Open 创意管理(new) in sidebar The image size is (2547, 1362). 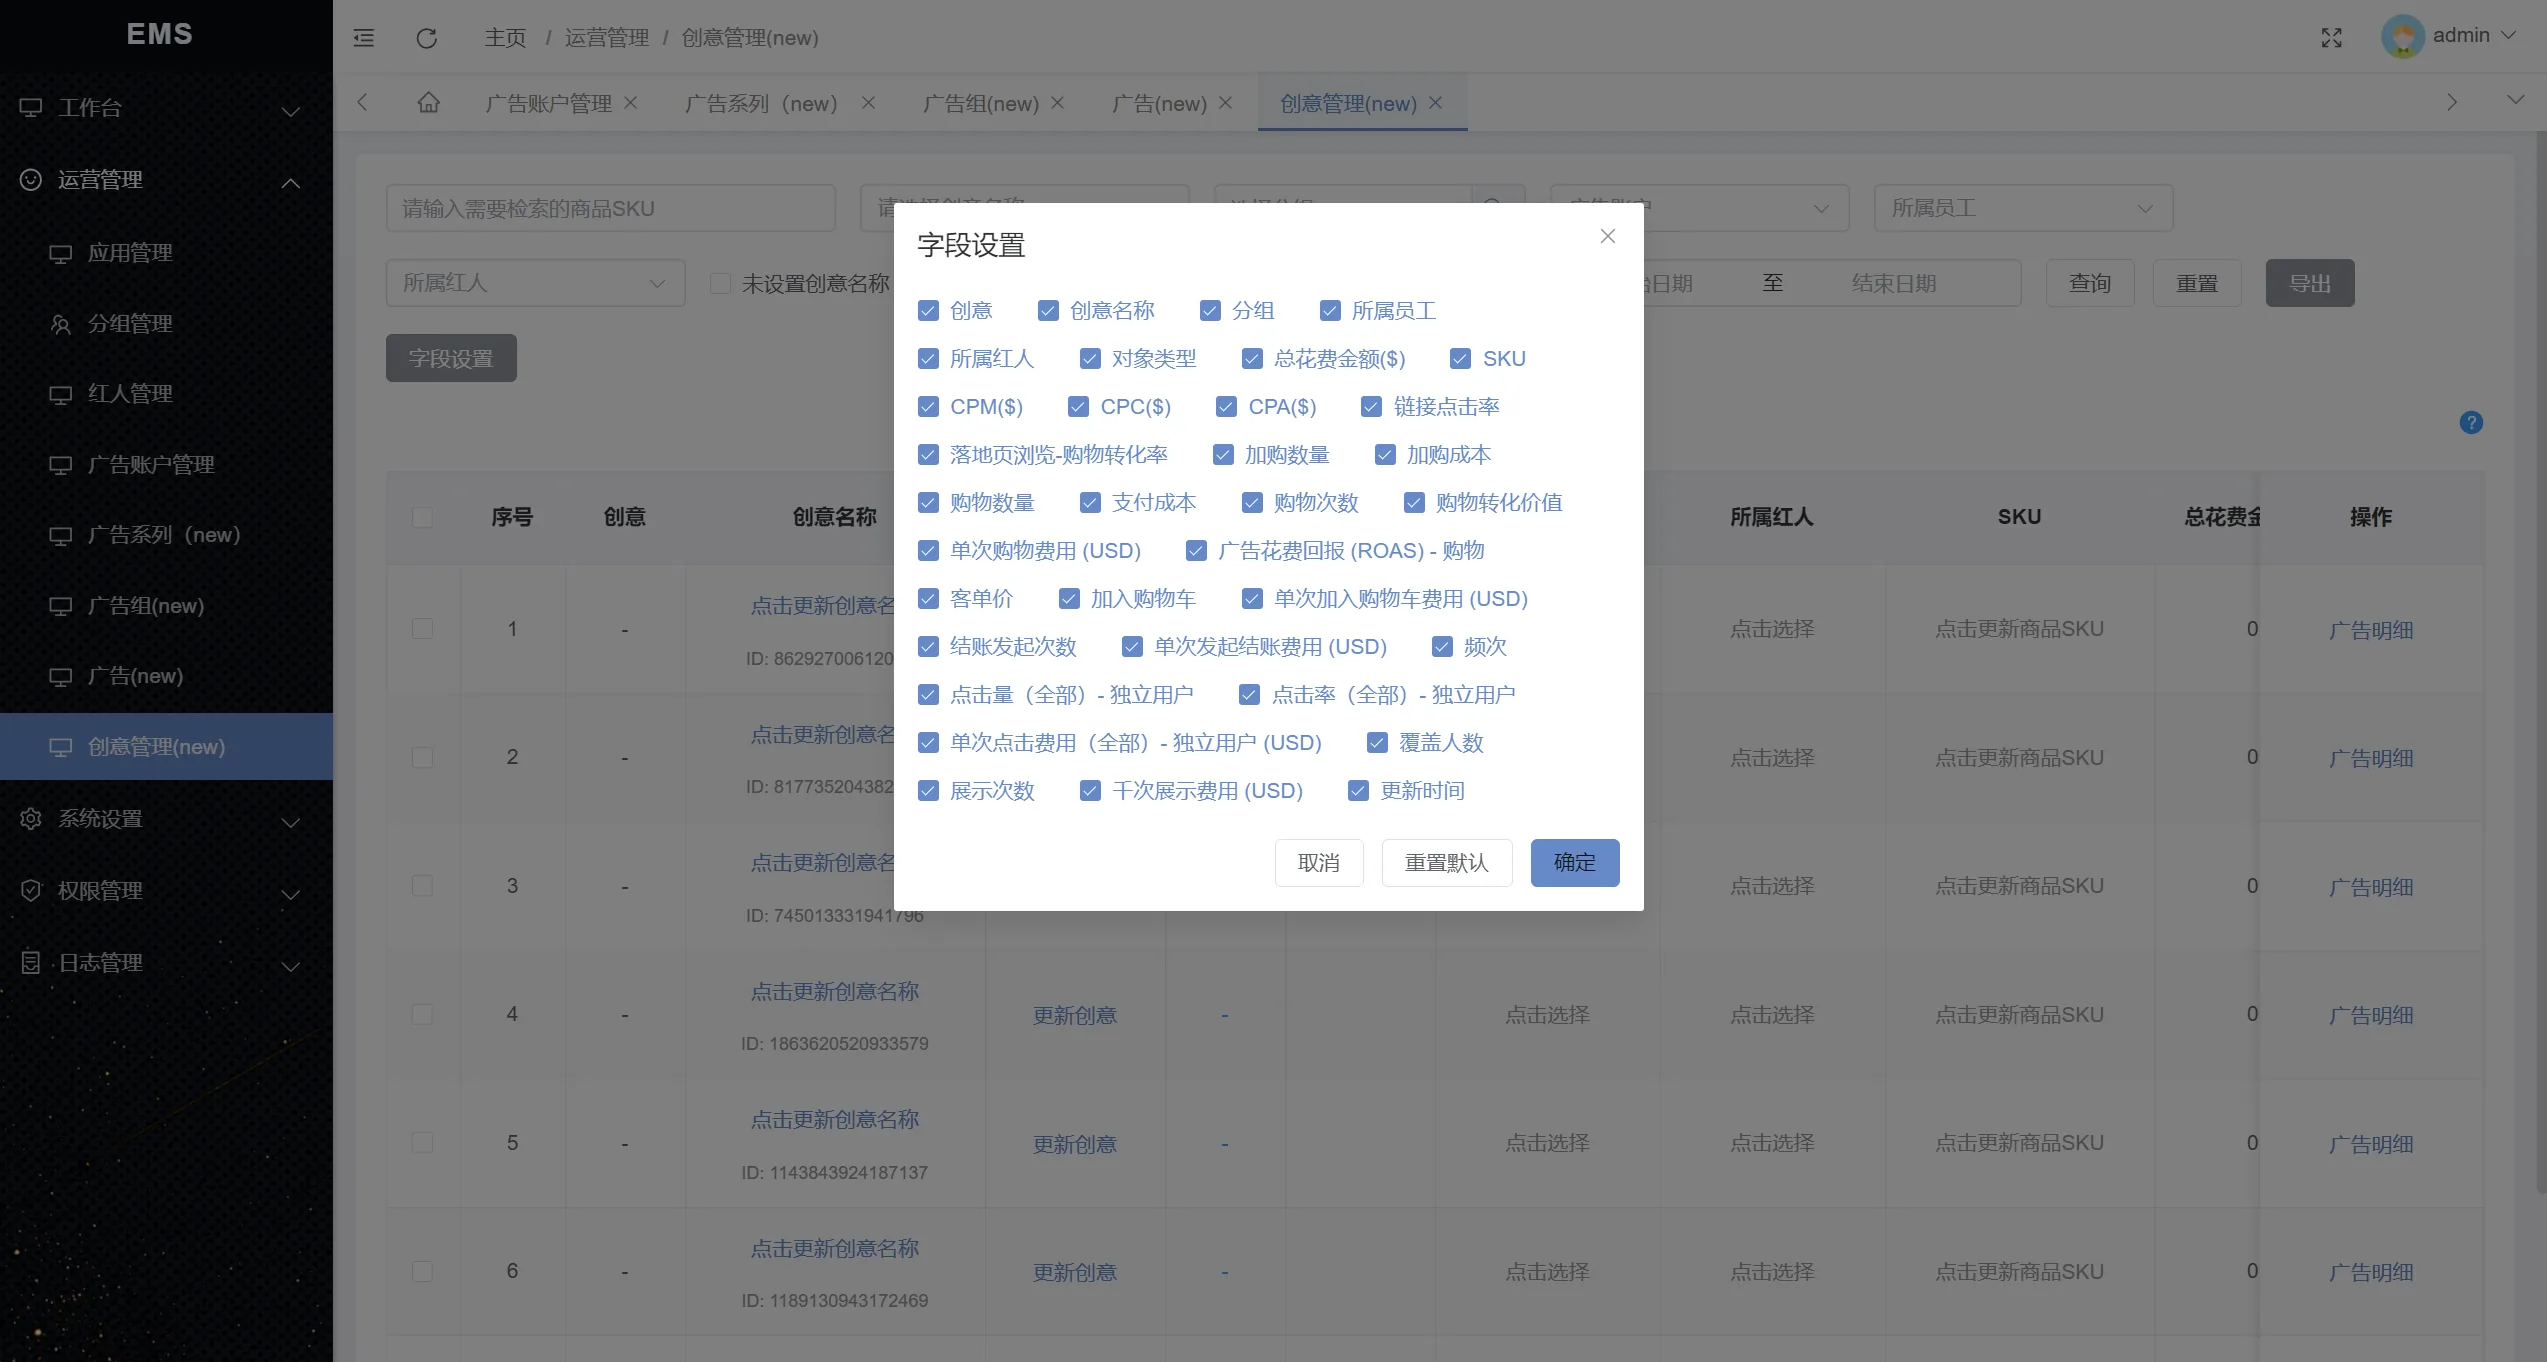pyautogui.click(x=166, y=747)
